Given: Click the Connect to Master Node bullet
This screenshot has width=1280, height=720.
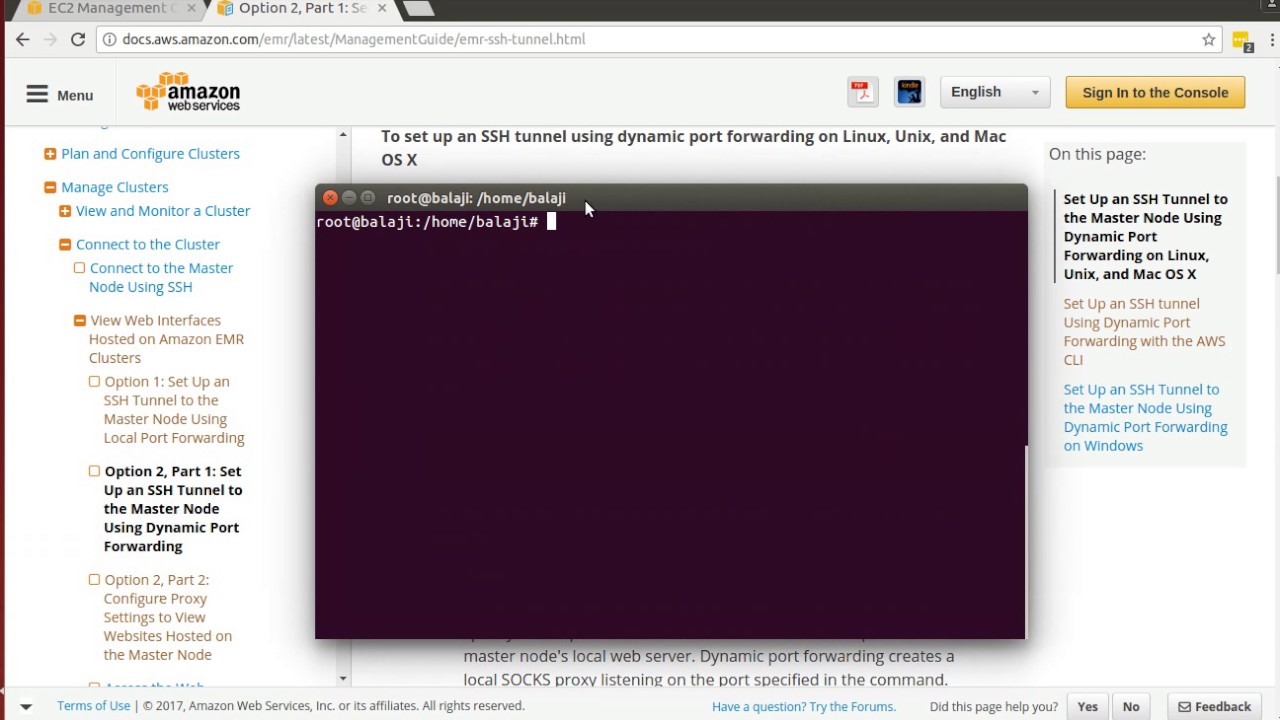Looking at the screenshot, I should pyautogui.click(x=79, y=268).
